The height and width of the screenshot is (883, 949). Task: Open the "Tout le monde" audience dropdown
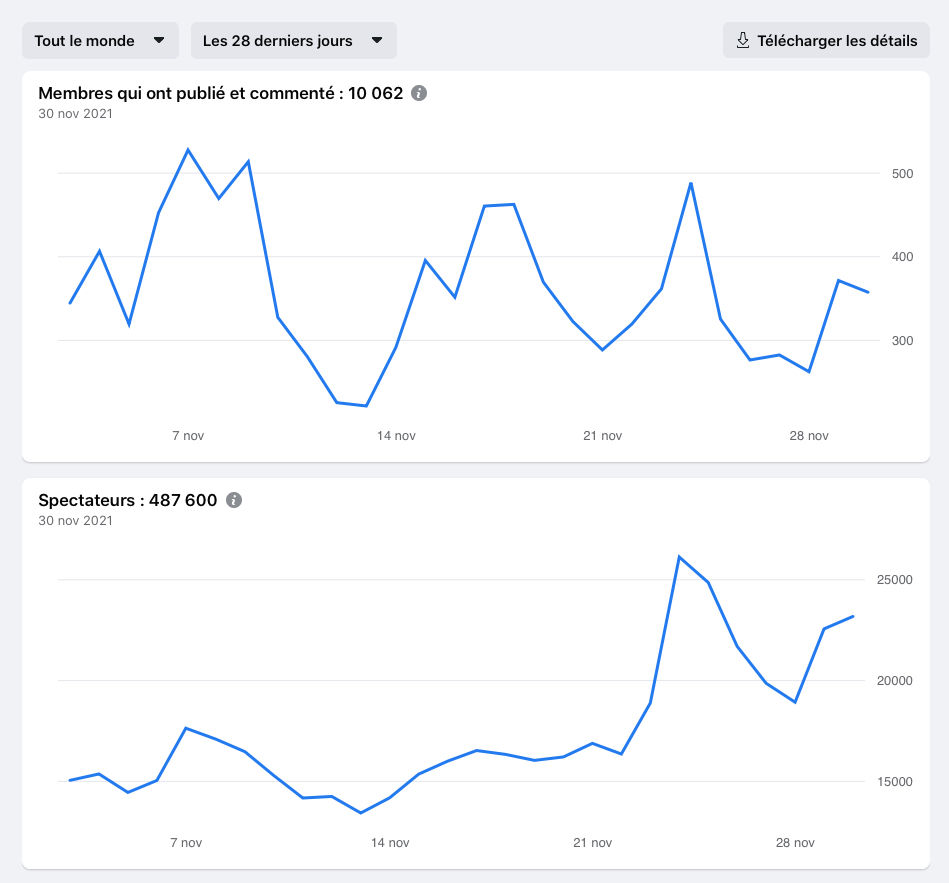tap(100, 41)
